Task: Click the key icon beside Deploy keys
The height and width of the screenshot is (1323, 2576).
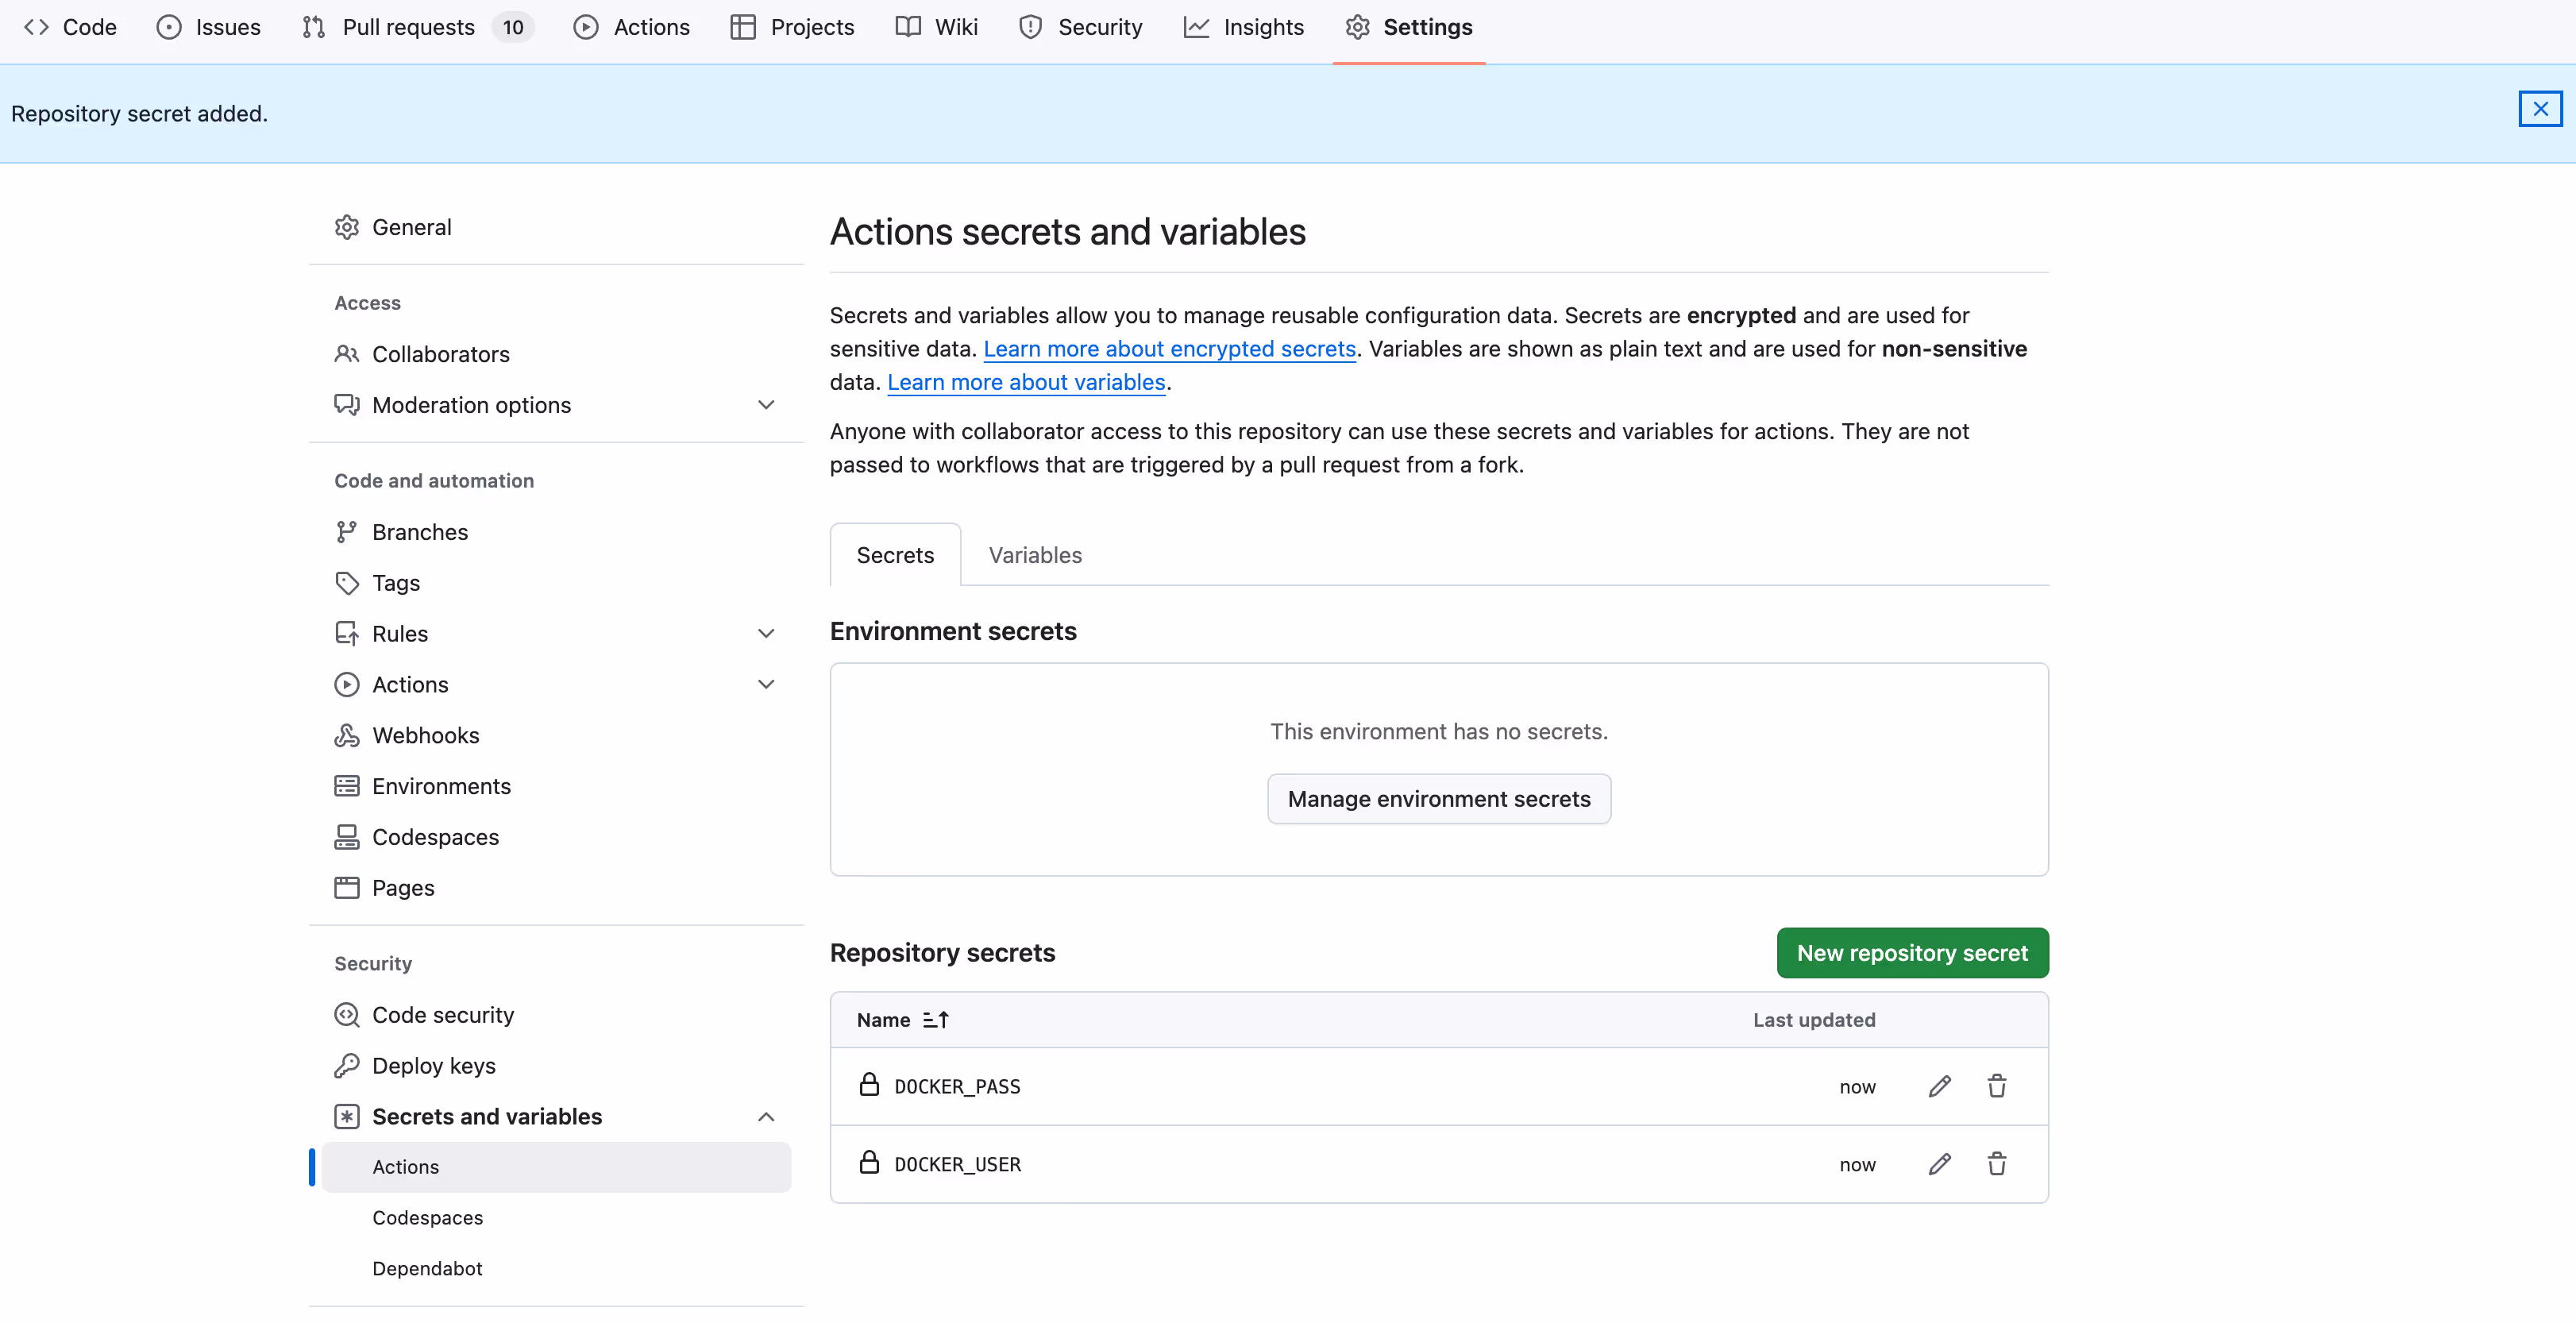Action: 346,1066
